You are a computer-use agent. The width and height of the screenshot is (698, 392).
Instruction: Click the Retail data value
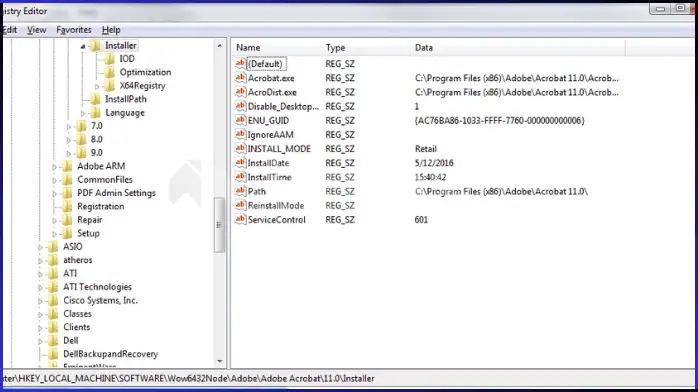(426, 149)
